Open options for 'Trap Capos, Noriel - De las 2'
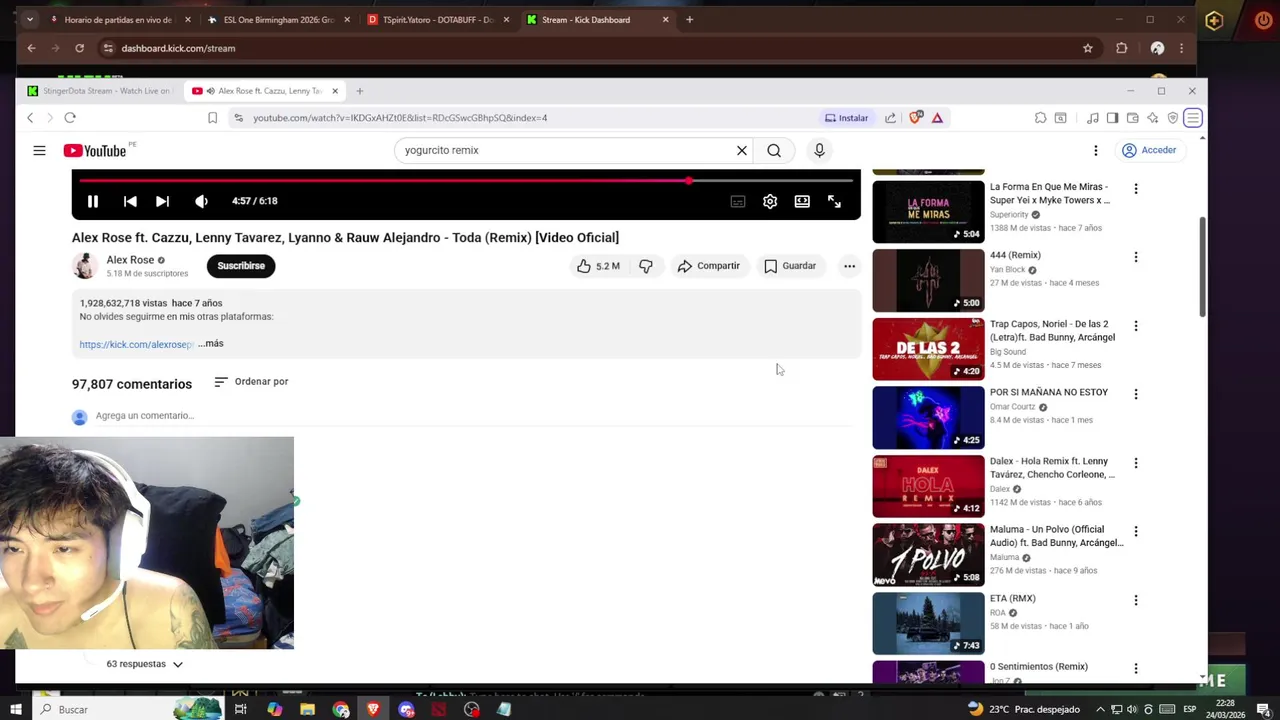This screenshot has height=720, width=1280. tap(1135, 326)
